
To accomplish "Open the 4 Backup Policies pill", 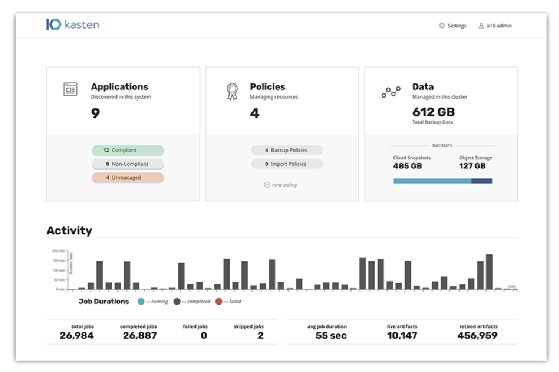I will point(287,150).
